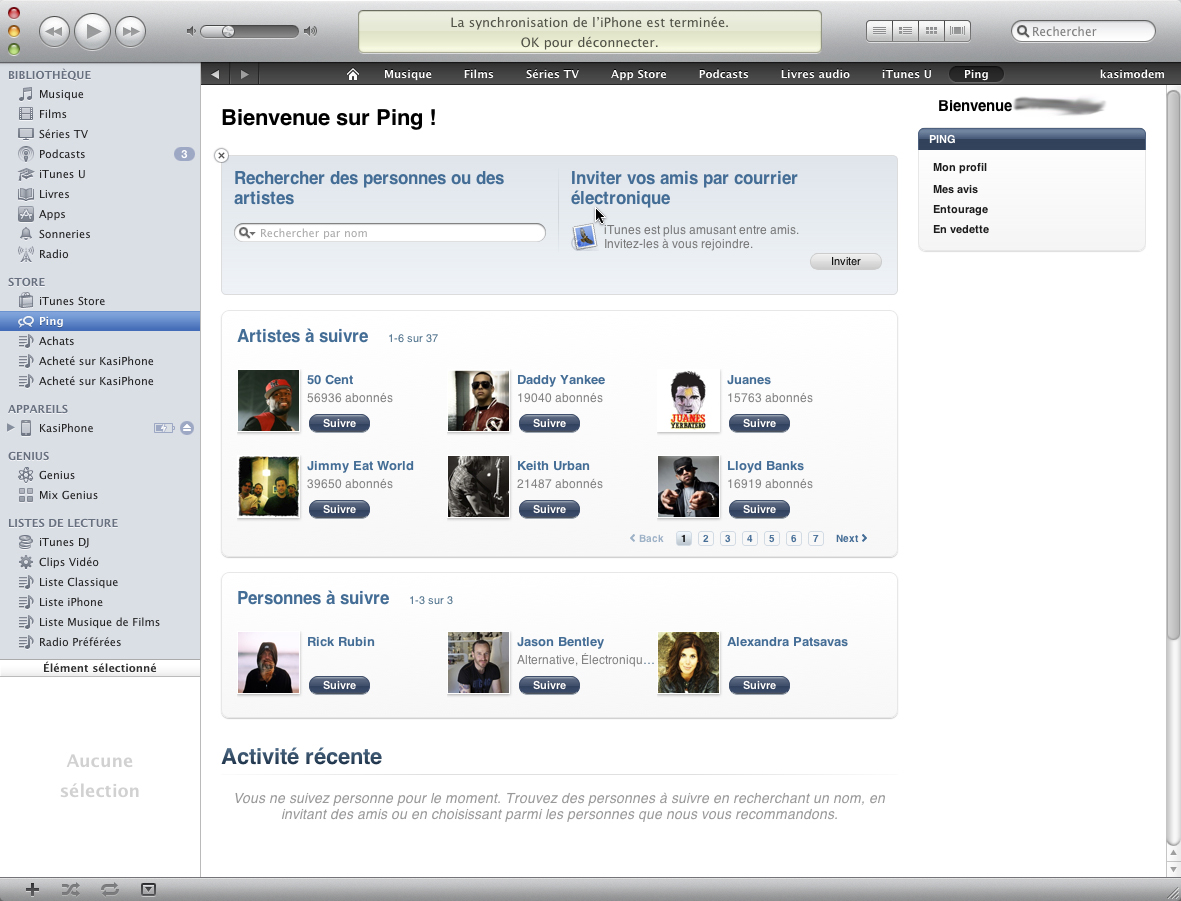1181x901 pixels.
Task: Click the Rechercher par nom field
Action: [x=390, y=233]
